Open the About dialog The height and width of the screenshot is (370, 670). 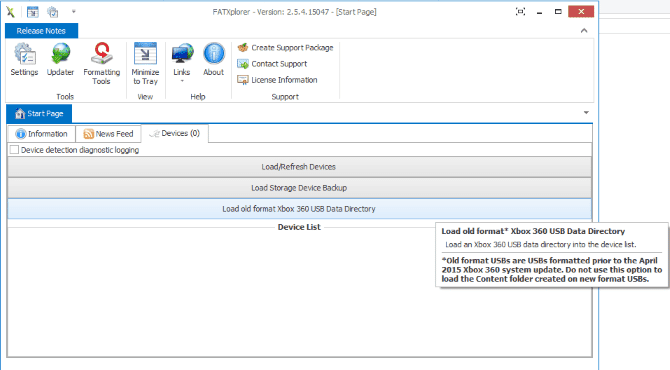pos(214,60)
